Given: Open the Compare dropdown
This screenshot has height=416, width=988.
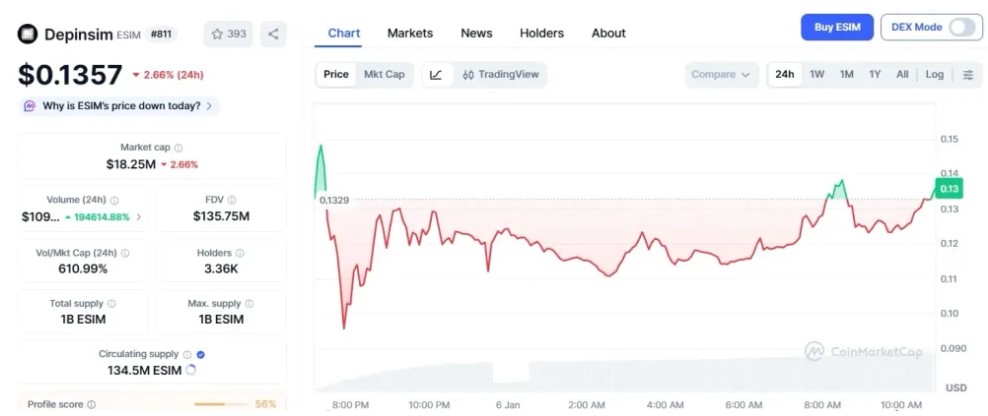Looking at the screenshot, I should point(719,74).
